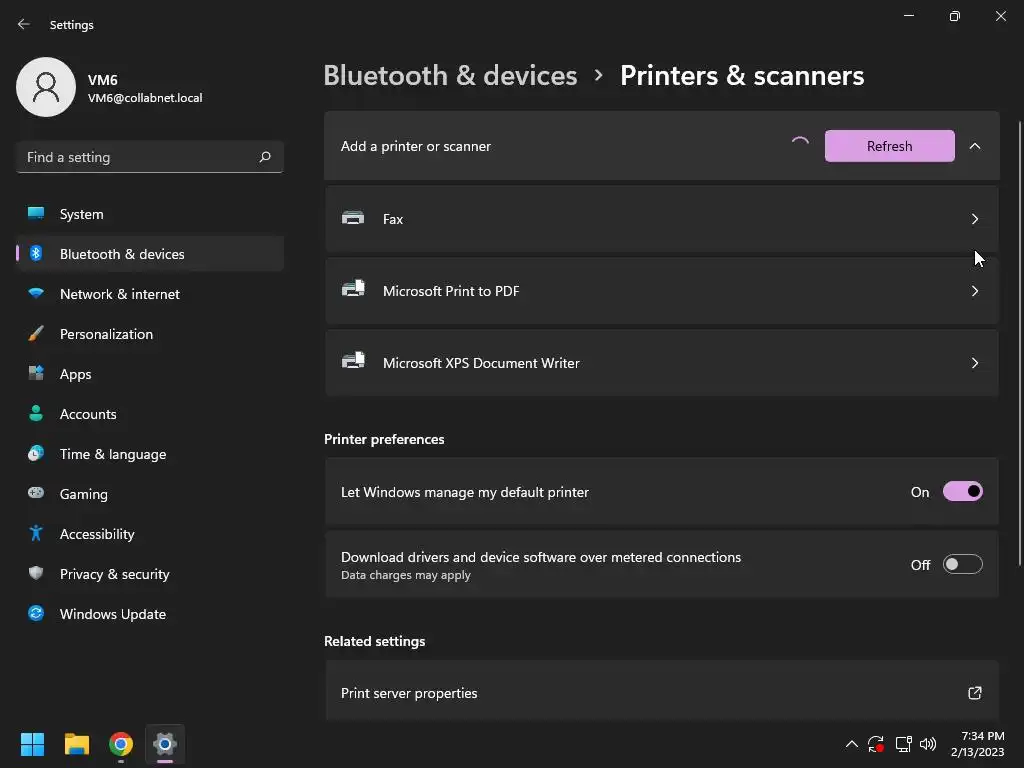
Task: Click the Microsoft Print to PDF icon
Action: [x=353, y=290]
